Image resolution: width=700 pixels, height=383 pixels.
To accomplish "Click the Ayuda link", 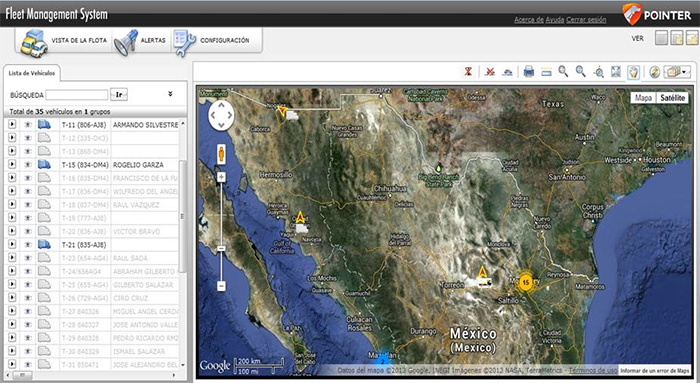I will pyautogui.click(x=554, y=20).
